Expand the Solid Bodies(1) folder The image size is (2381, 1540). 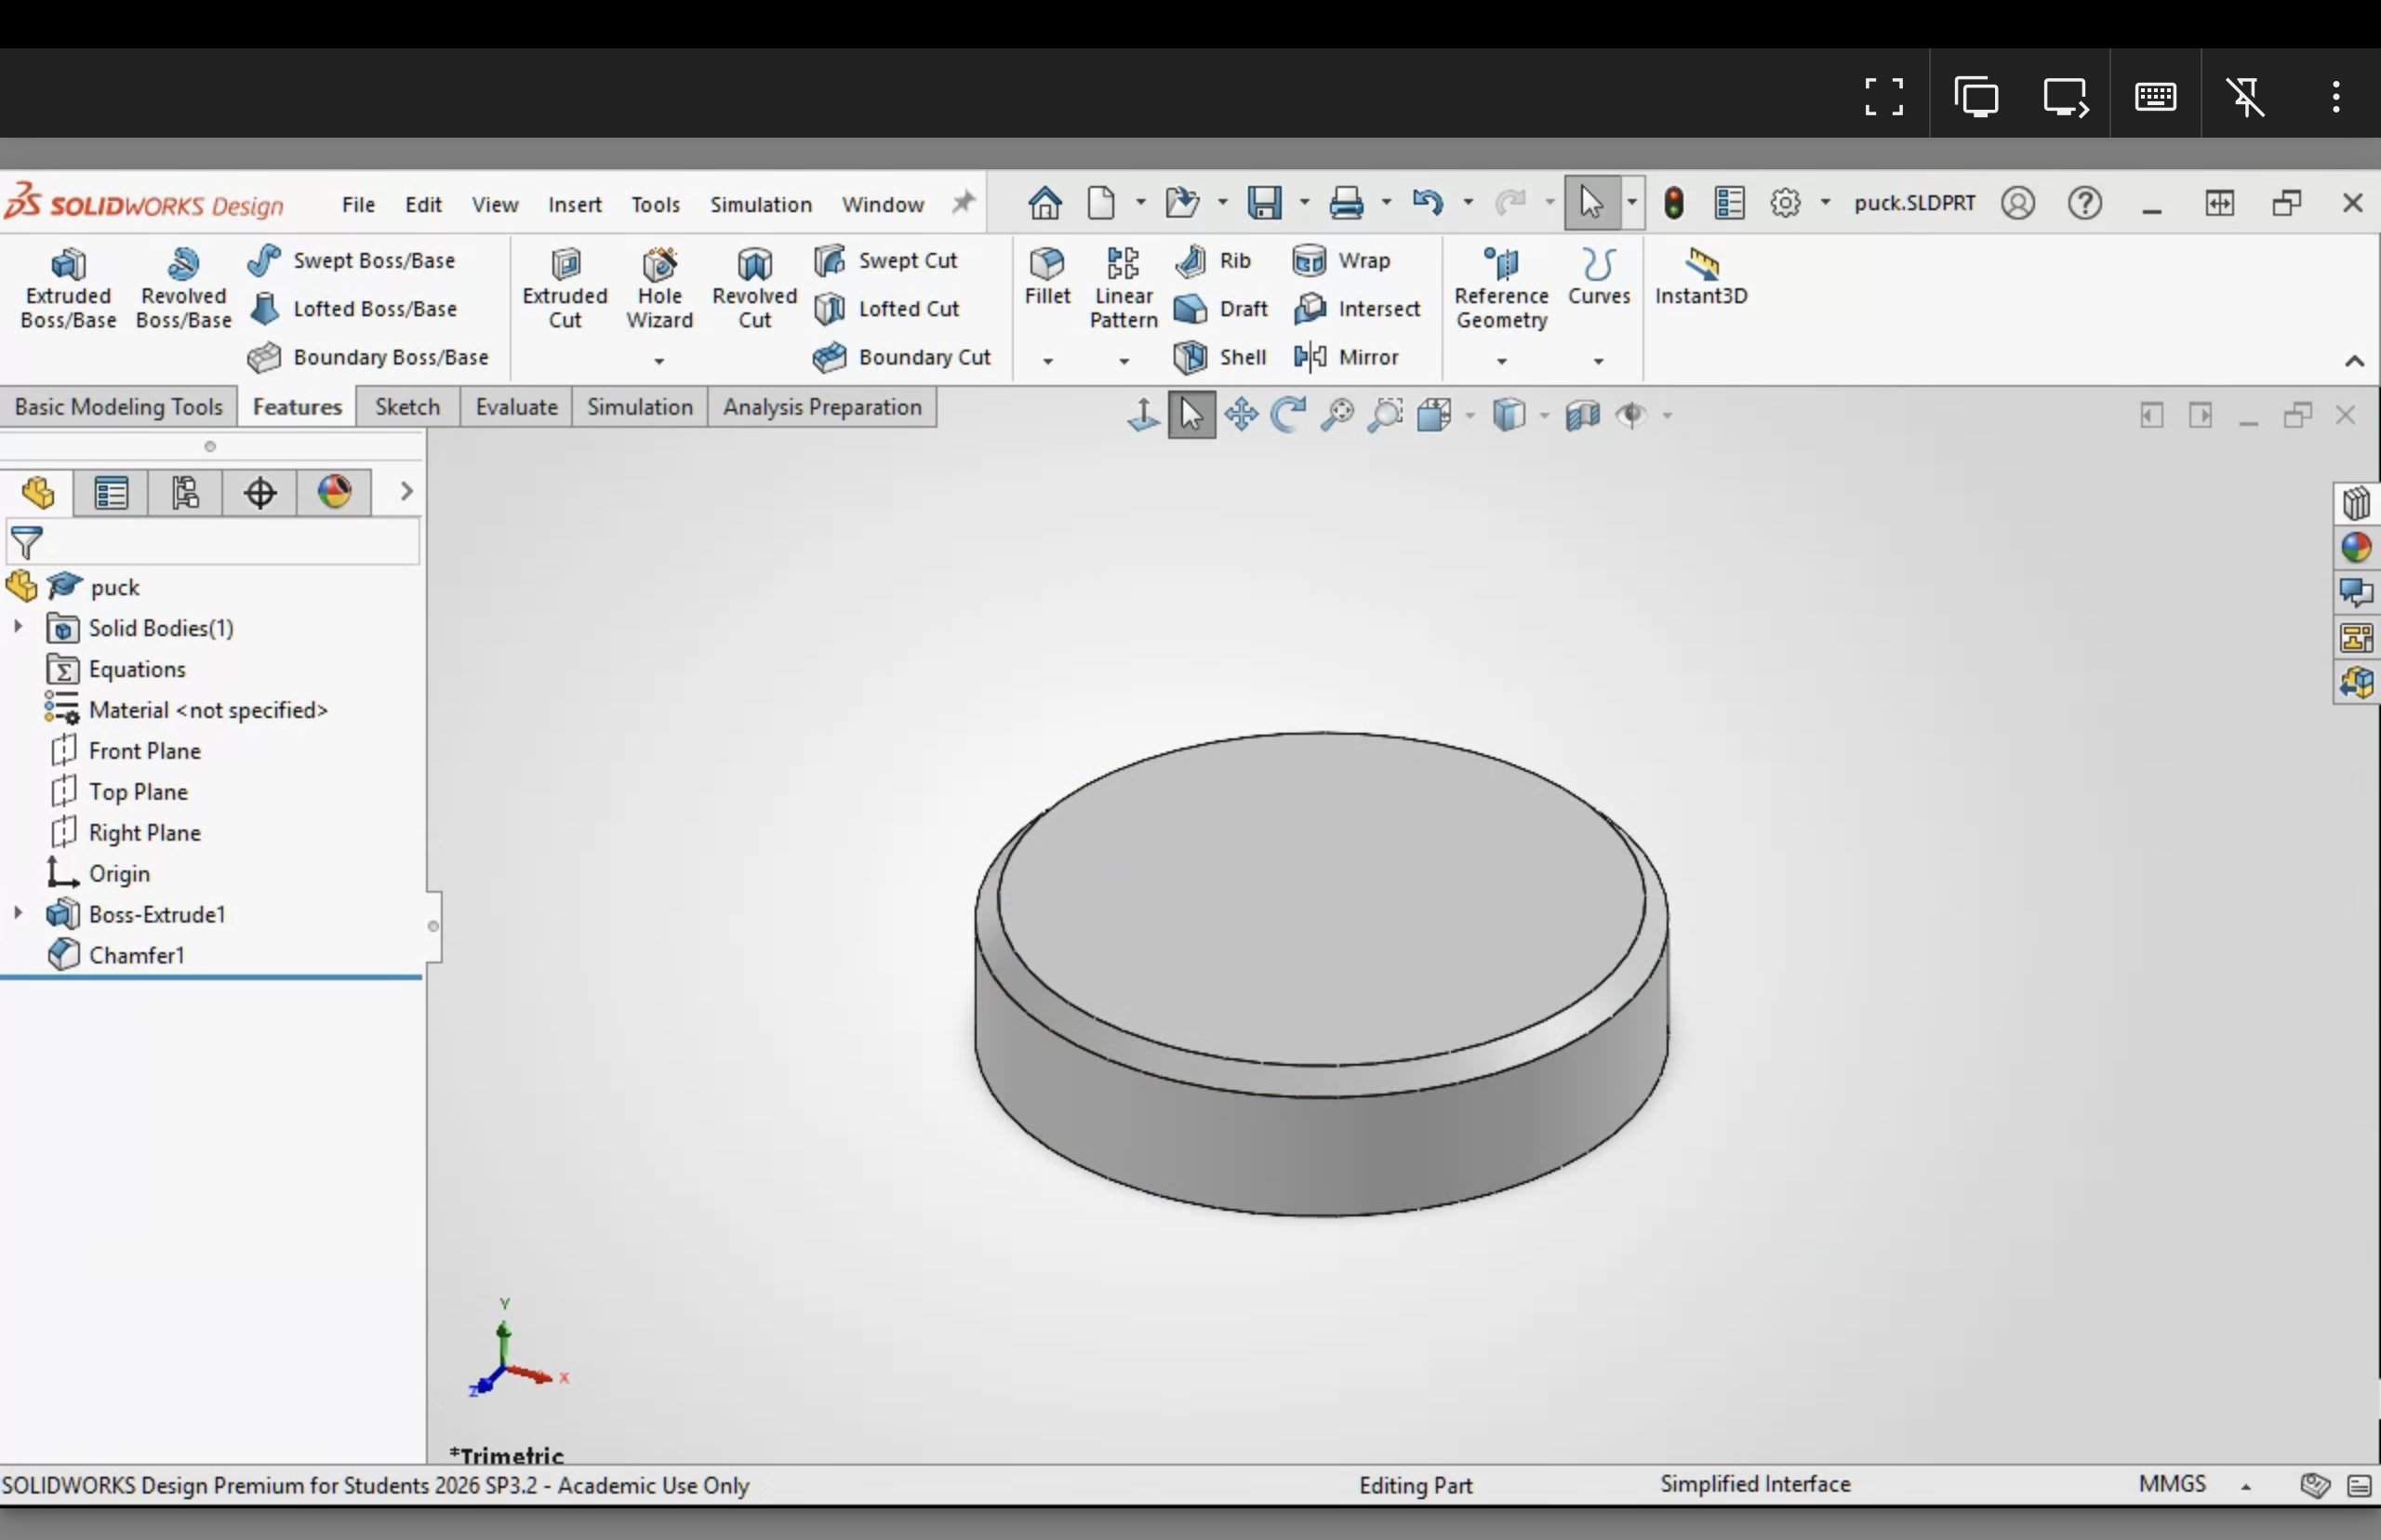click(x=17, y=627)
